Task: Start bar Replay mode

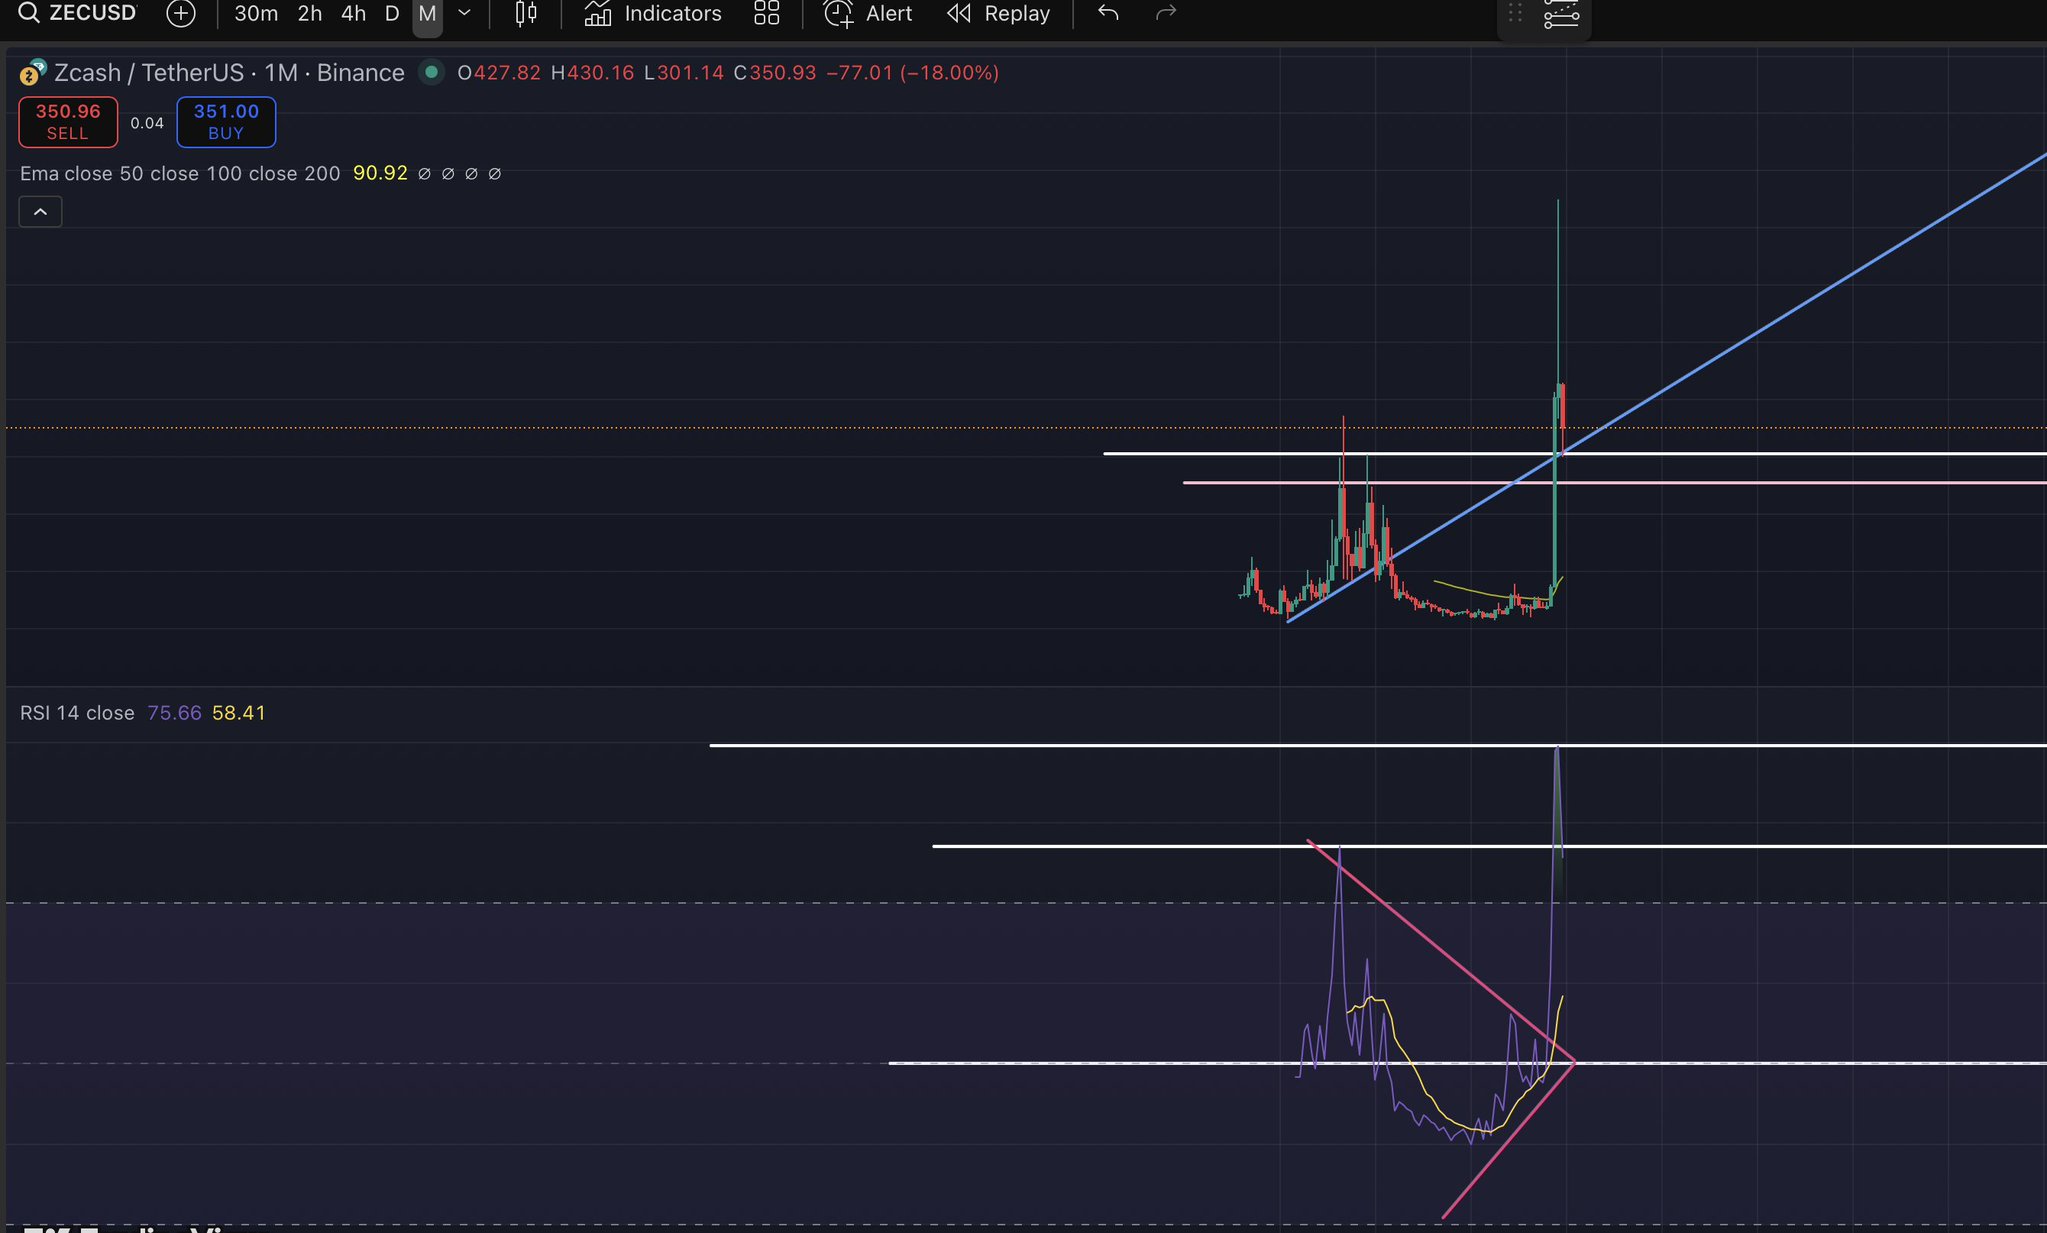Action: click(x=998, y=13)
